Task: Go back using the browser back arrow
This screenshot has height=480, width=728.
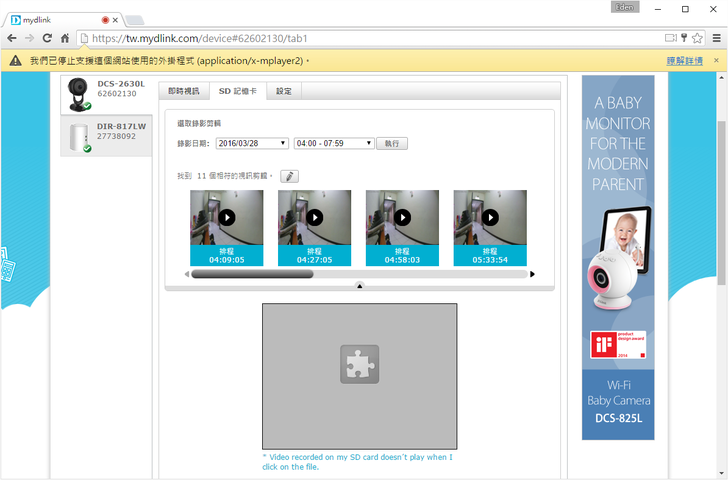Action: point(12,38)
